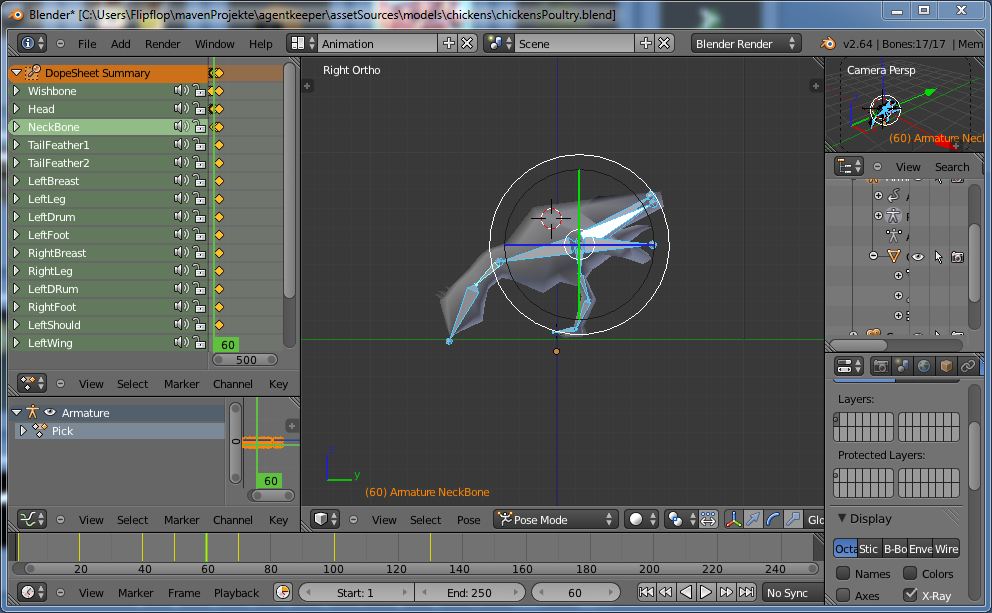Mute the Wishbone channel speaker icon
Screen dimensions: 992x613
click(181, 91)
